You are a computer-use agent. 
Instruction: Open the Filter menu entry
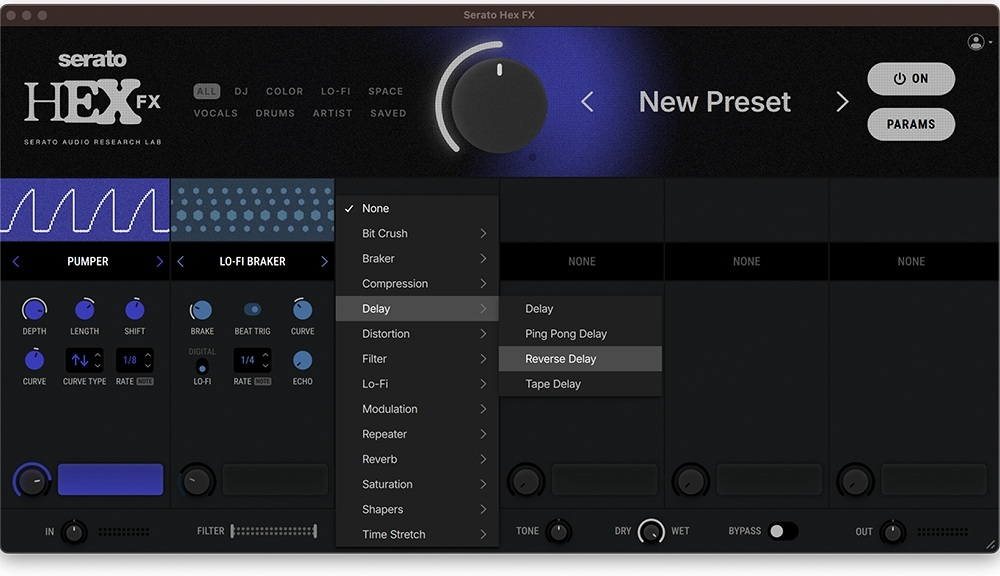pos(416,359)
